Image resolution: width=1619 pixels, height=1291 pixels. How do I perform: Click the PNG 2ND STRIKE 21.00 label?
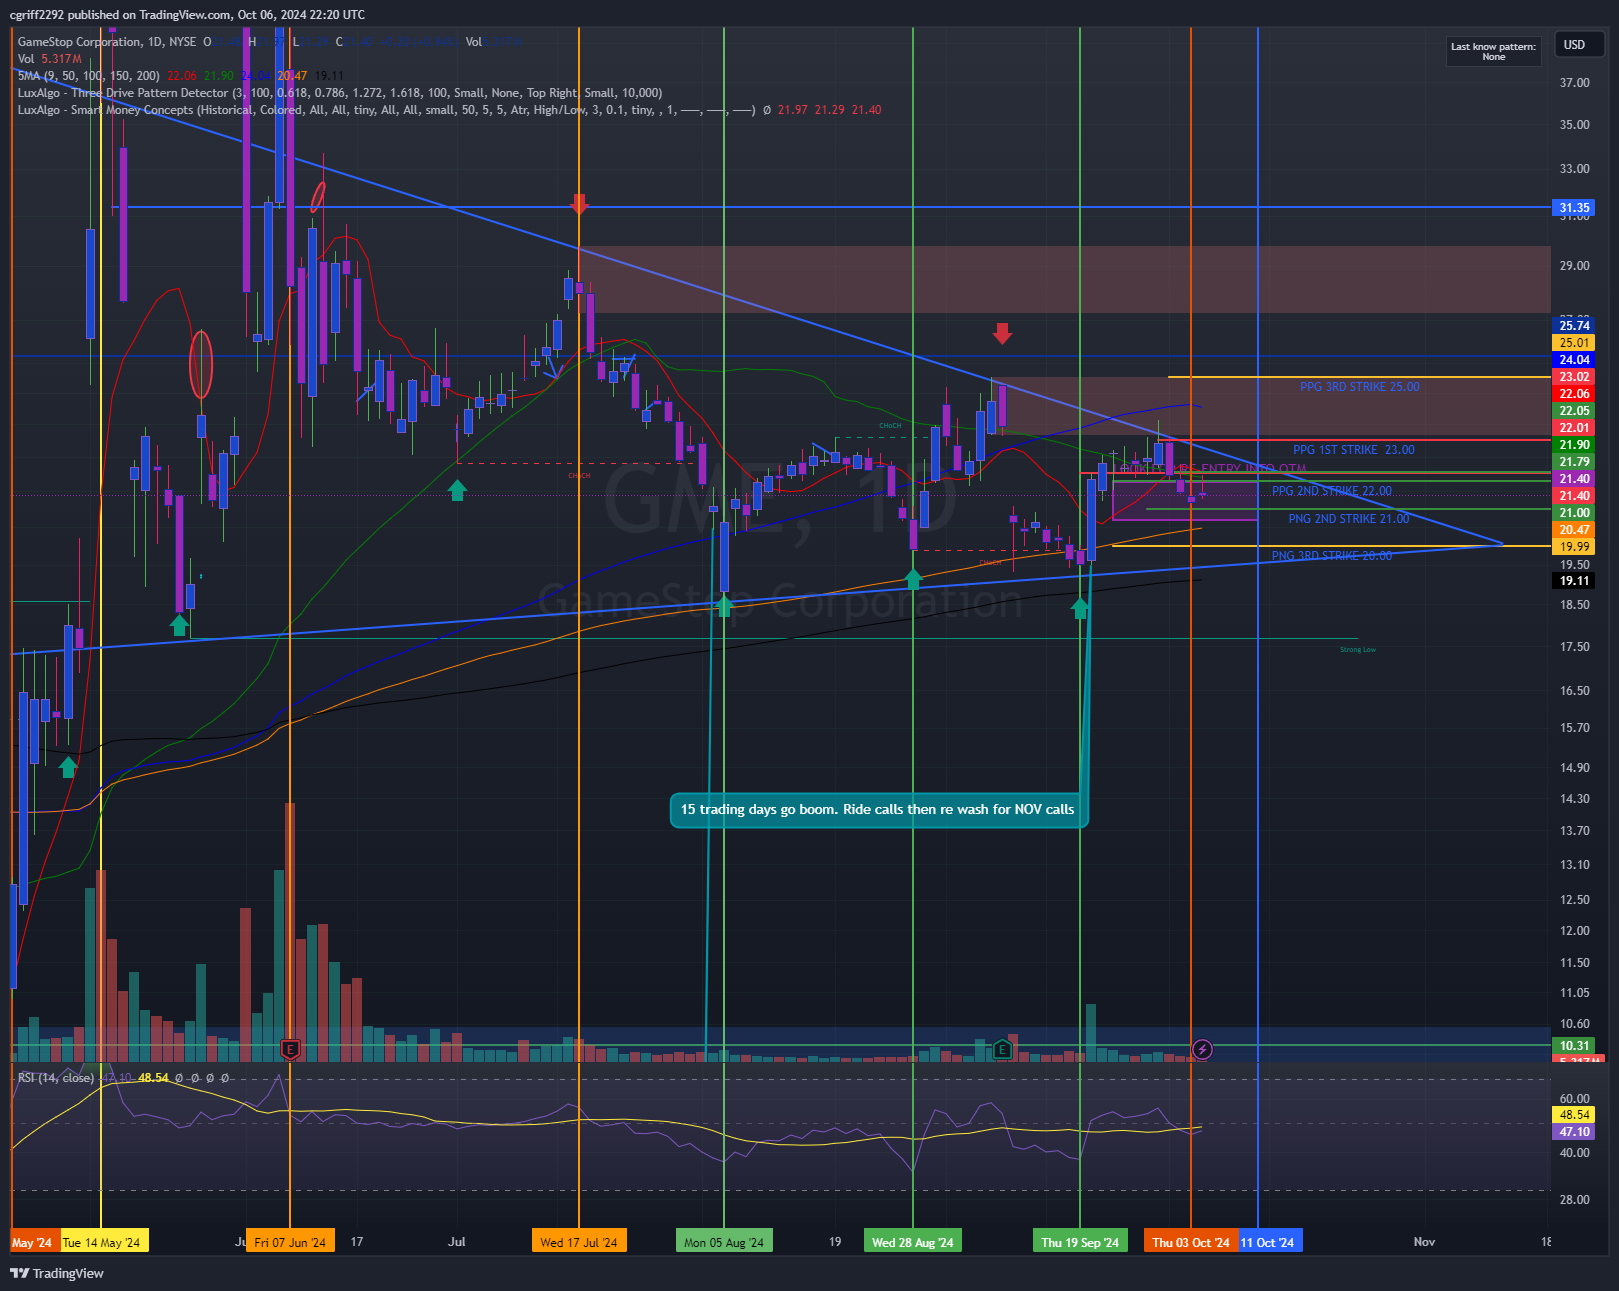[1348, 519]
